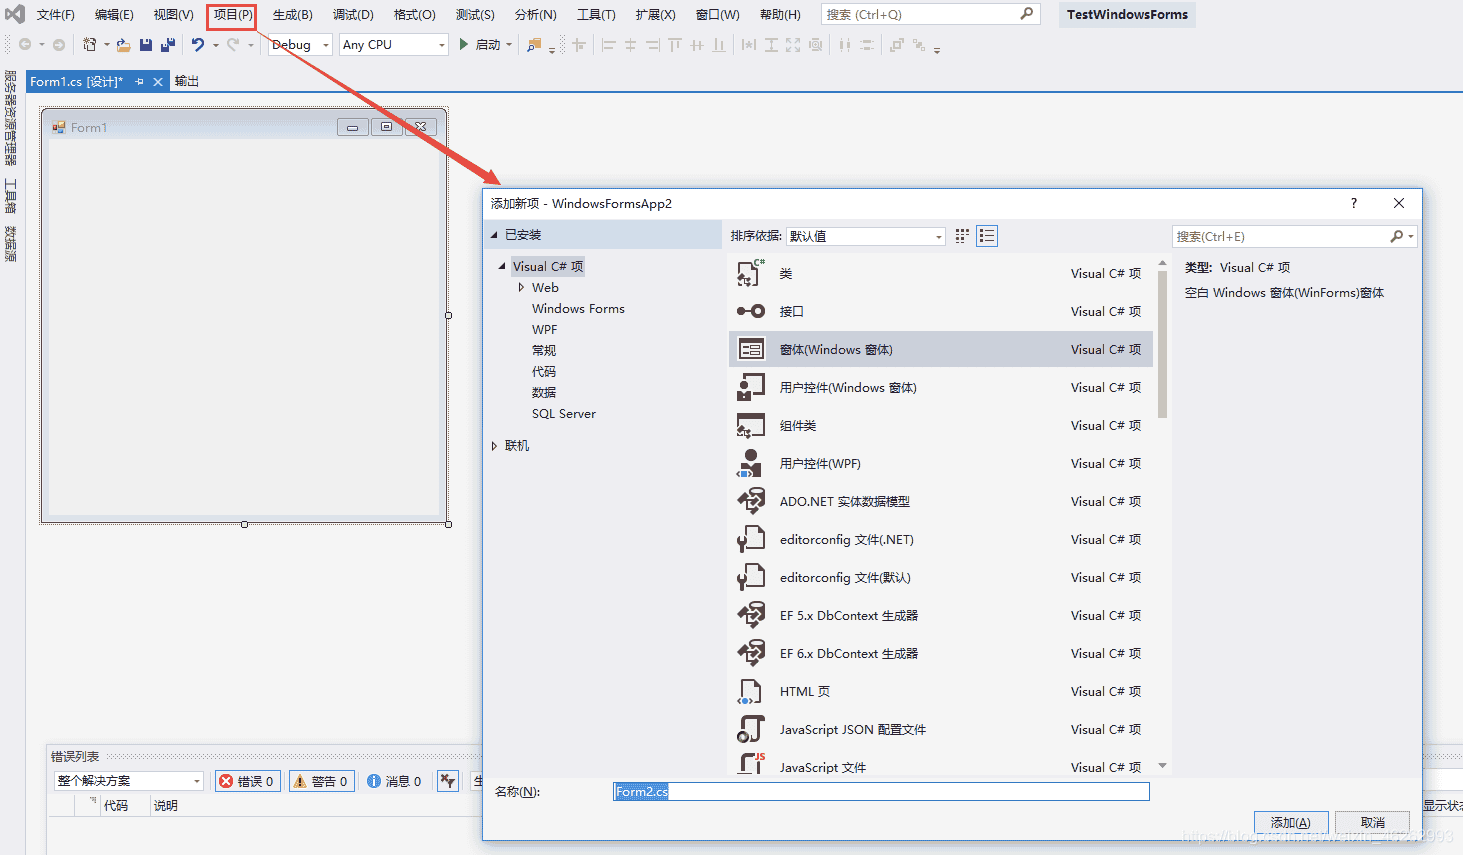
Task: Click 取消 to dismiss the dialog
Action: pyautogui.click(x=1372, y=821)
